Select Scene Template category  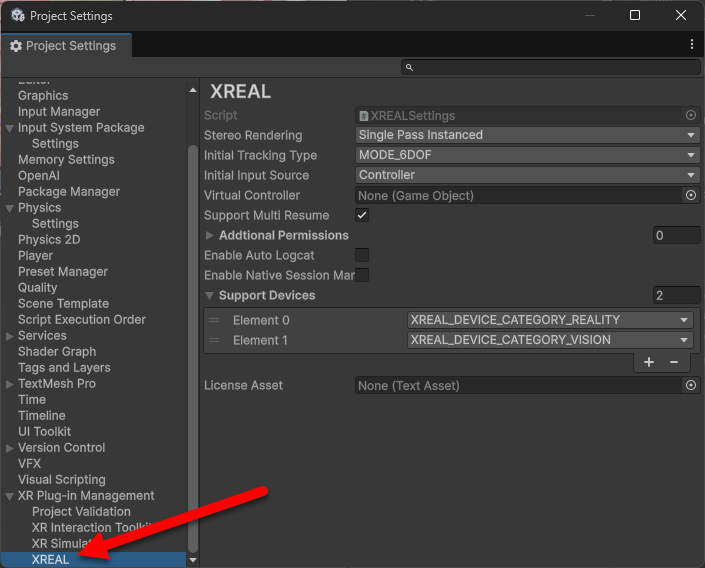63,304
